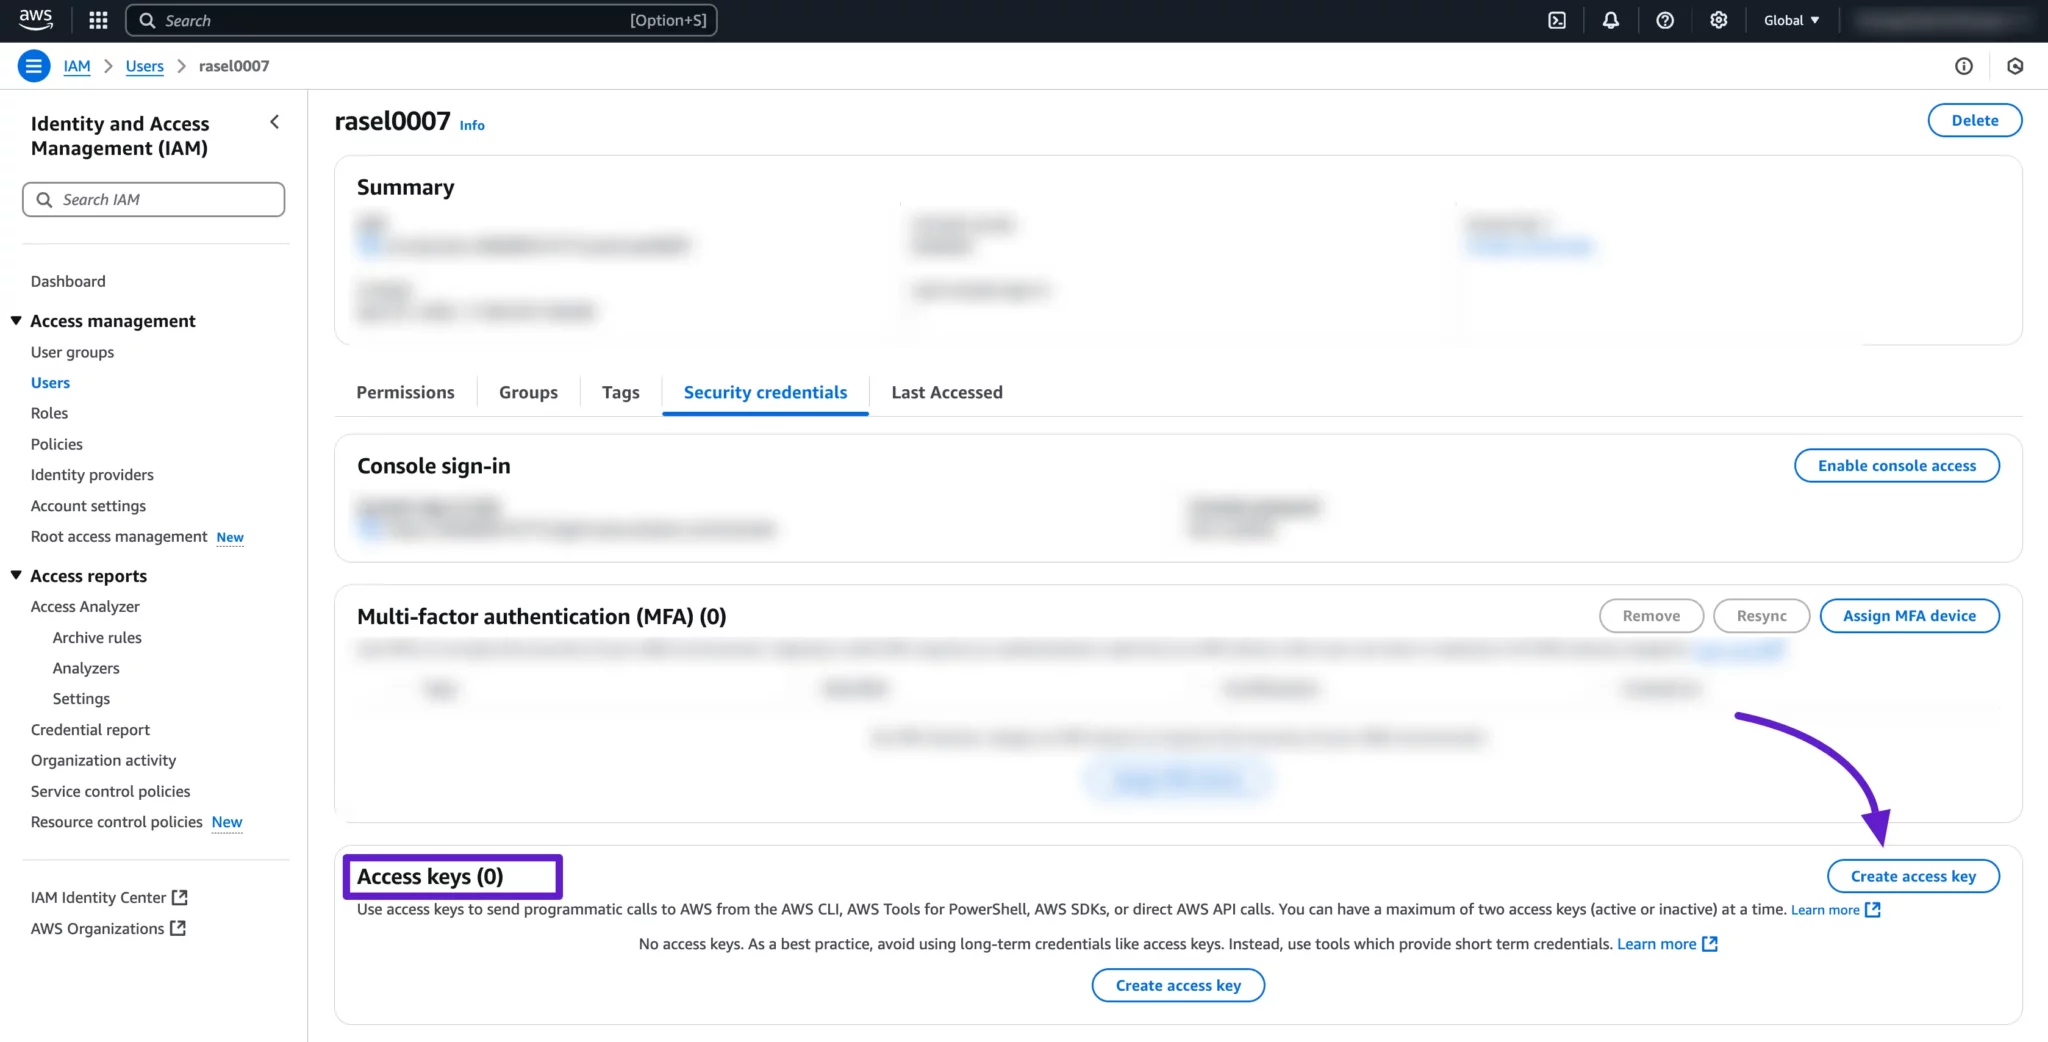
Task: Collapse the Access management section
Action: [16, 321]
